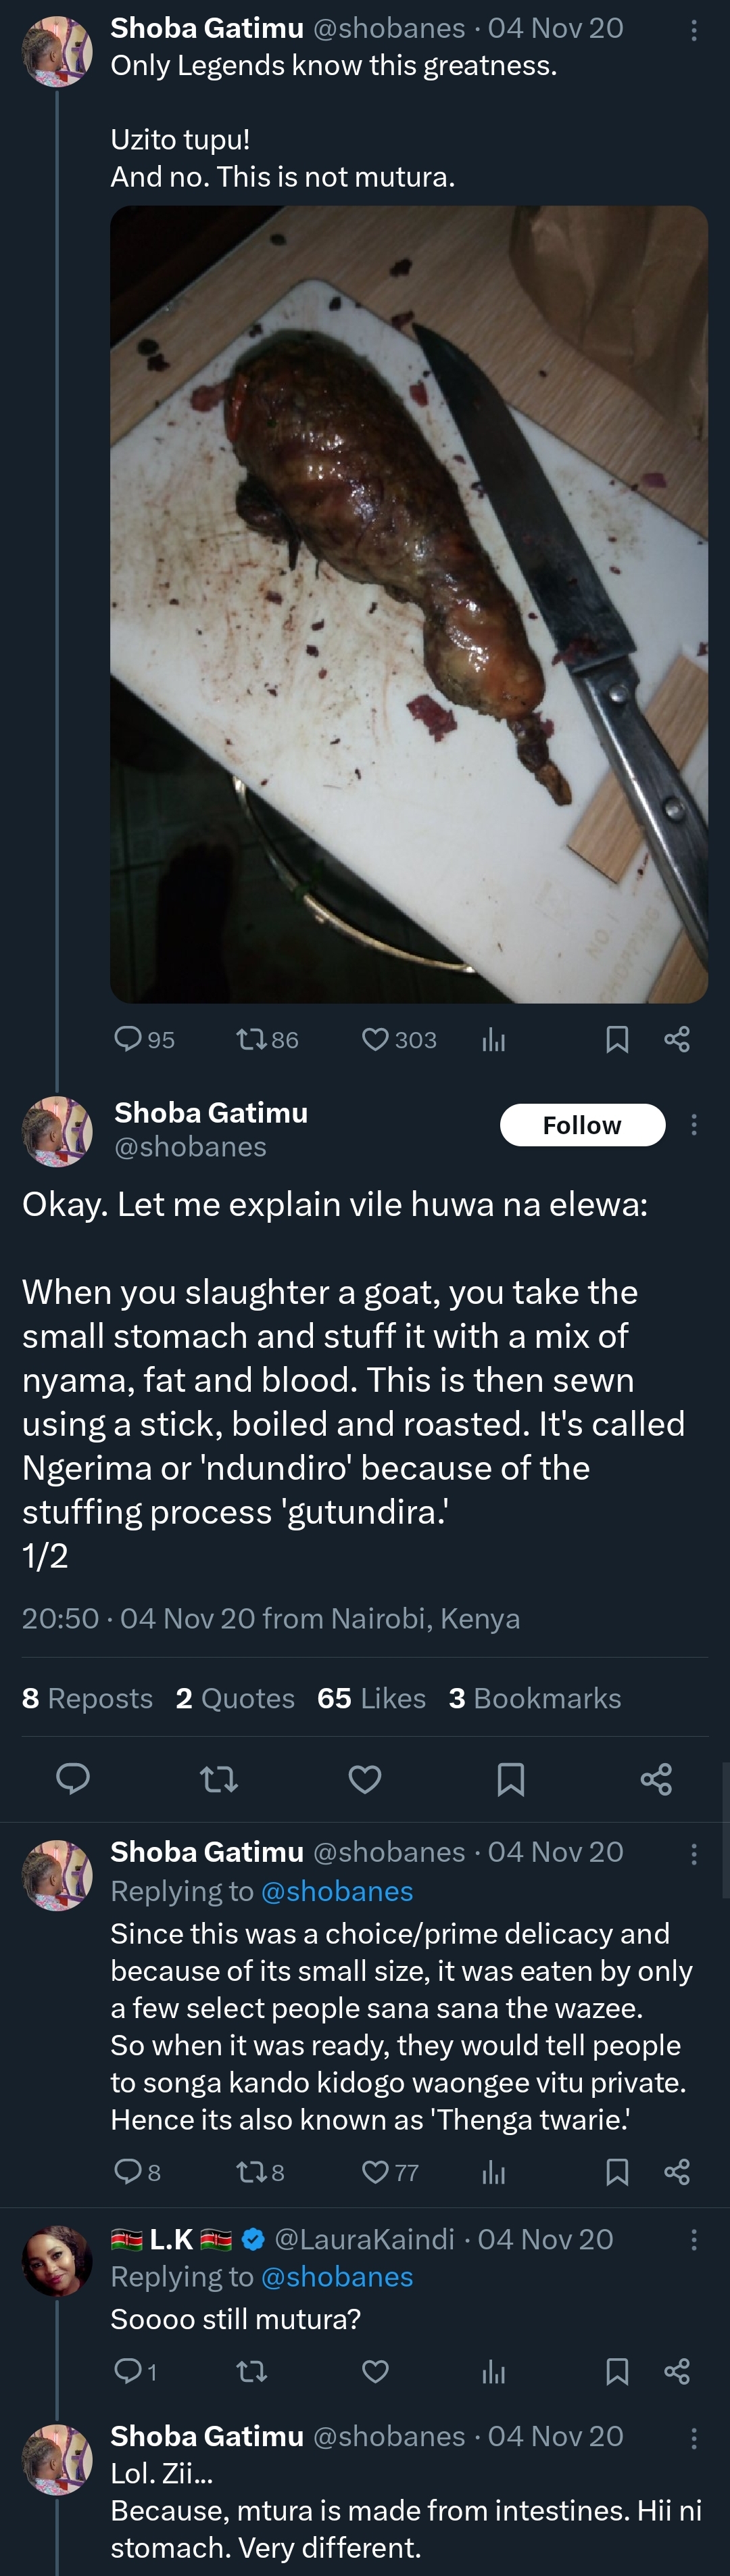Bookmark the main explanation tweet
Viewport: 730px width, 2576px height.
point(510,1779)
